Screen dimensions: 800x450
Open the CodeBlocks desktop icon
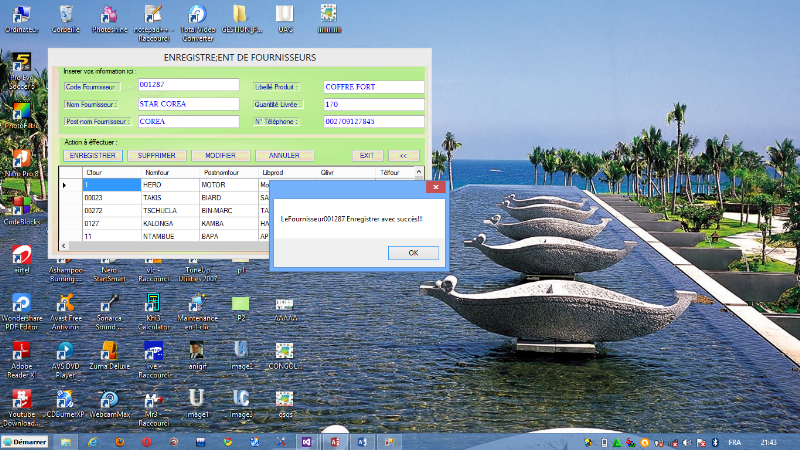click(20, 208)
